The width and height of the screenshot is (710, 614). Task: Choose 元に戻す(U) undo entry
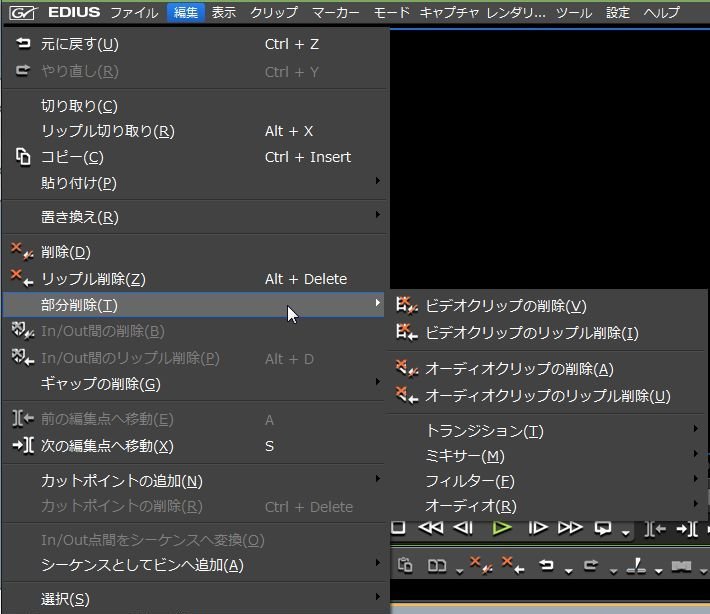pyautogui.click(x=195, y=44)
